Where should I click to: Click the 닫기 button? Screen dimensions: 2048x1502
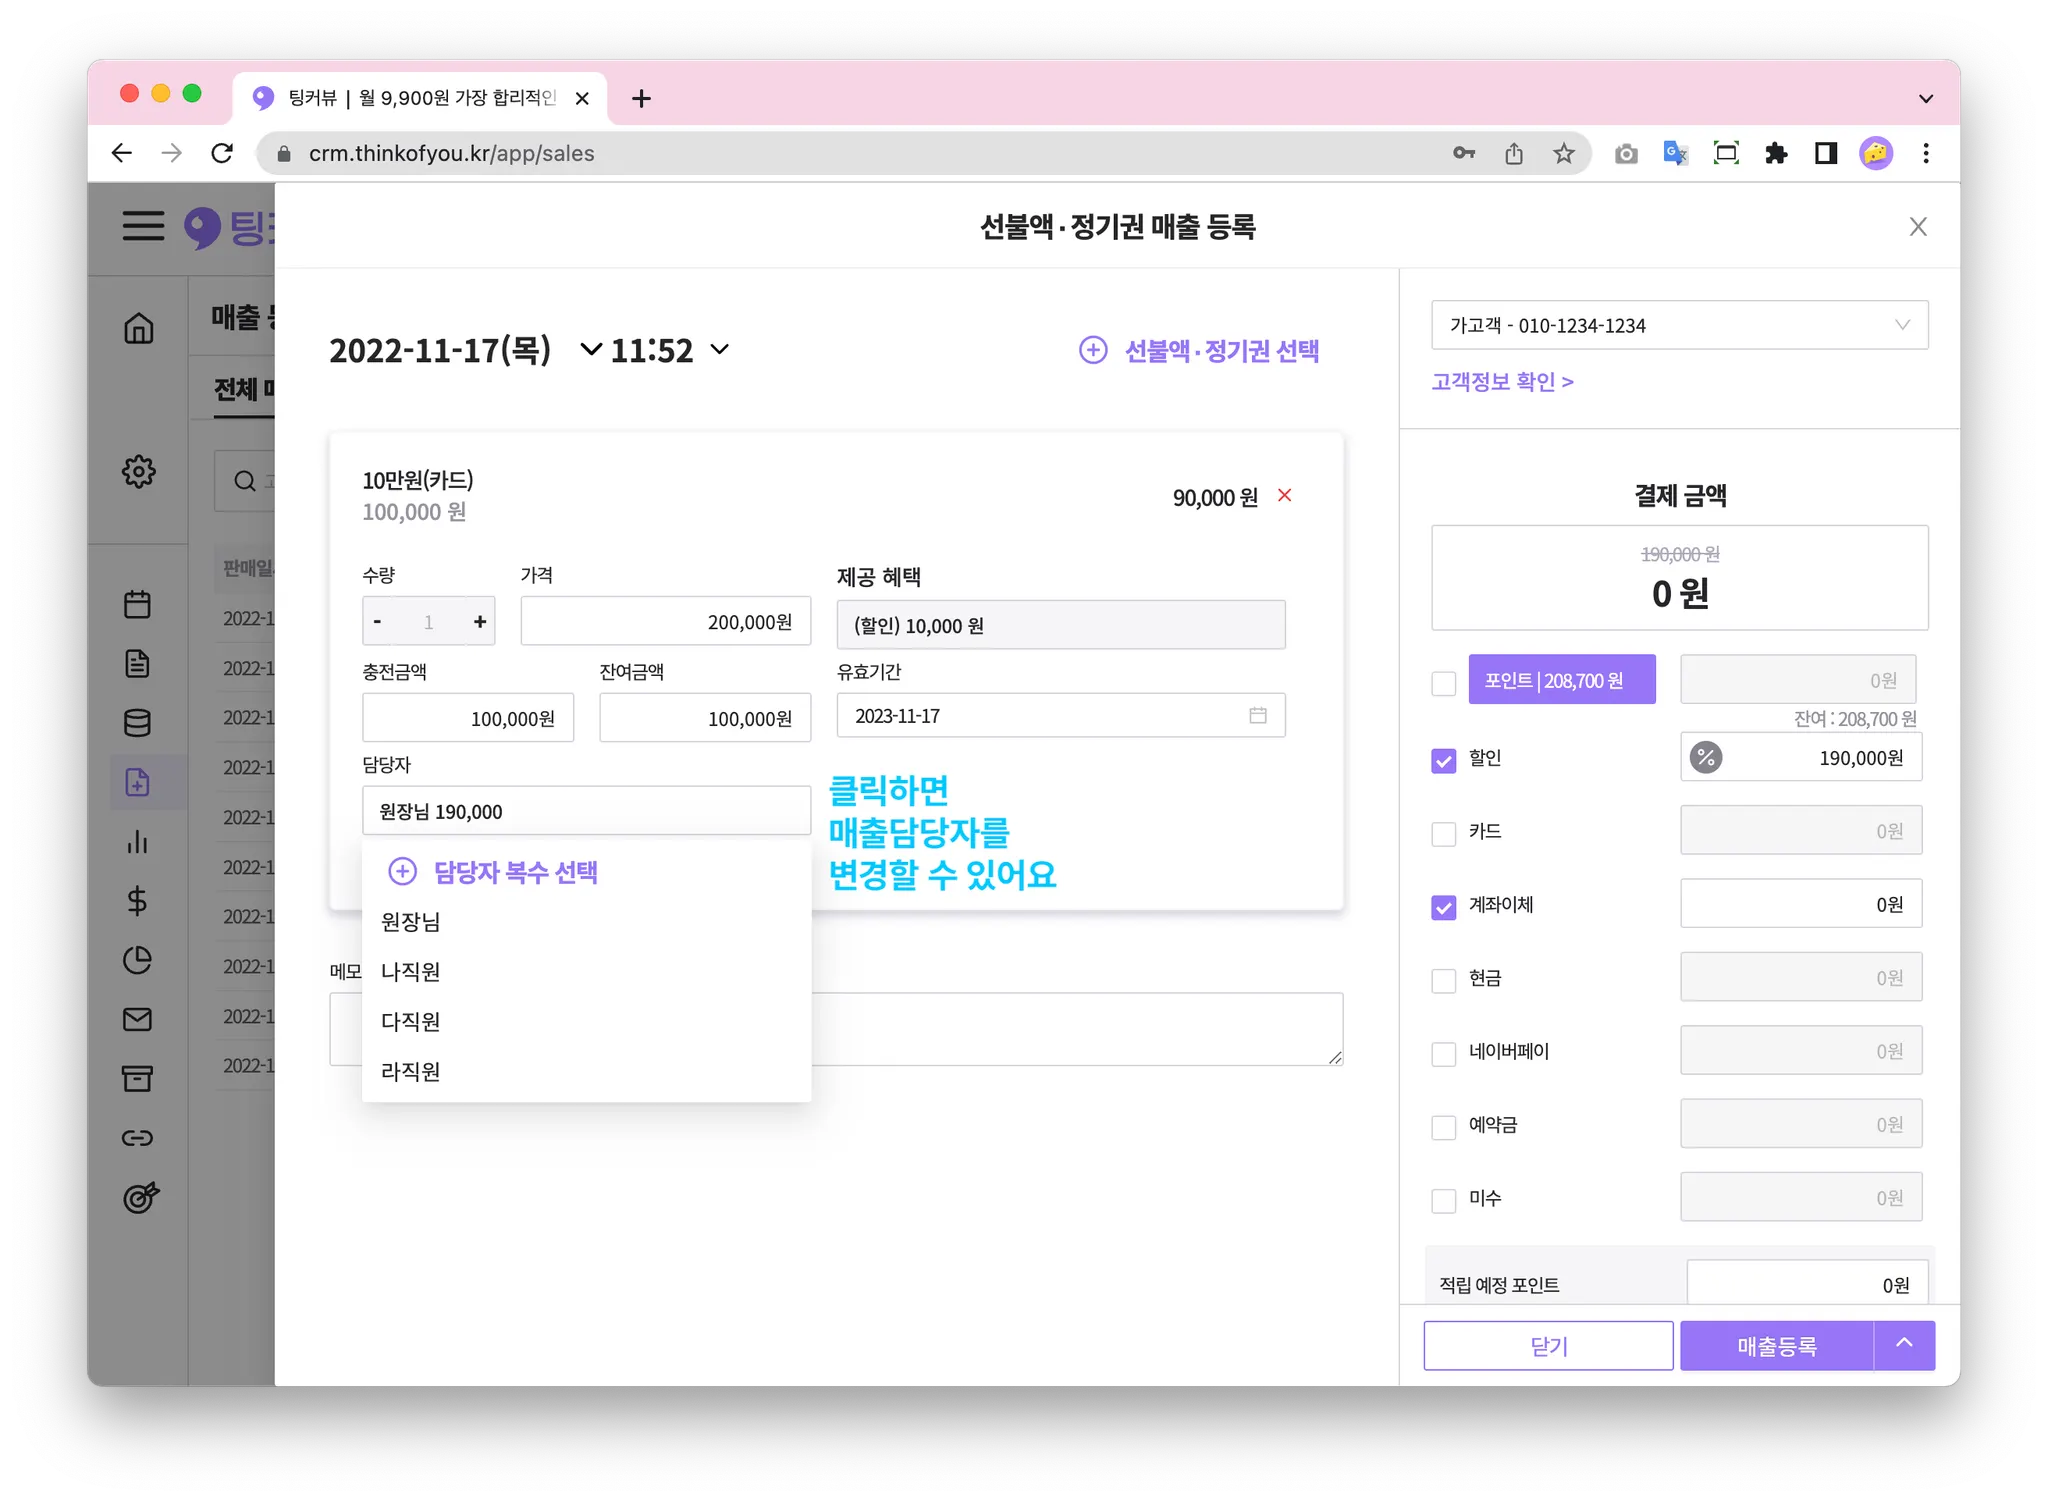pyautogui.click(x=1548, y=1346)
